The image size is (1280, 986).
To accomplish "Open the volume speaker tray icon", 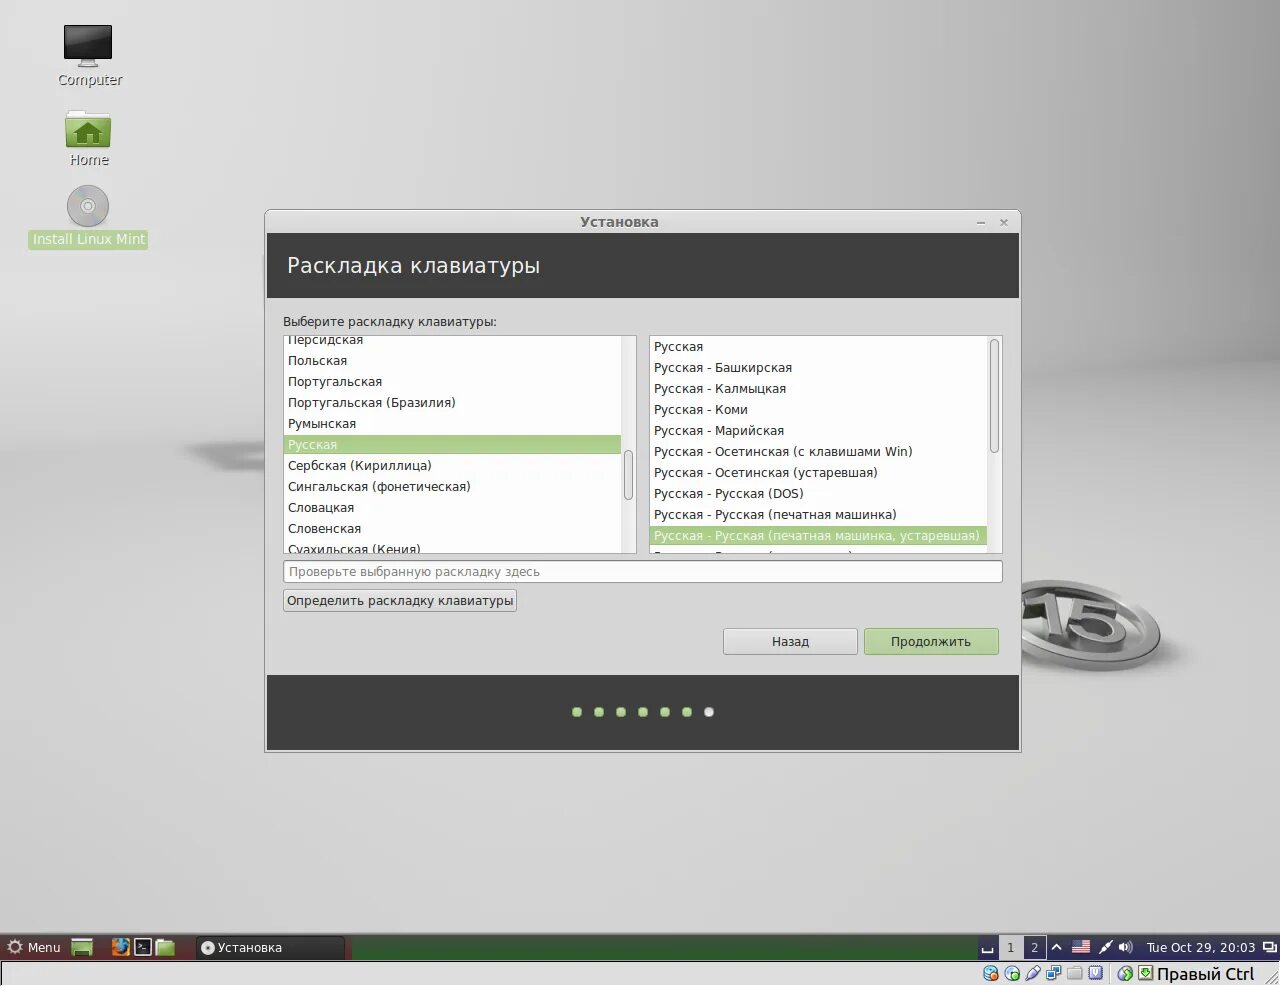I will (1126, 947).
